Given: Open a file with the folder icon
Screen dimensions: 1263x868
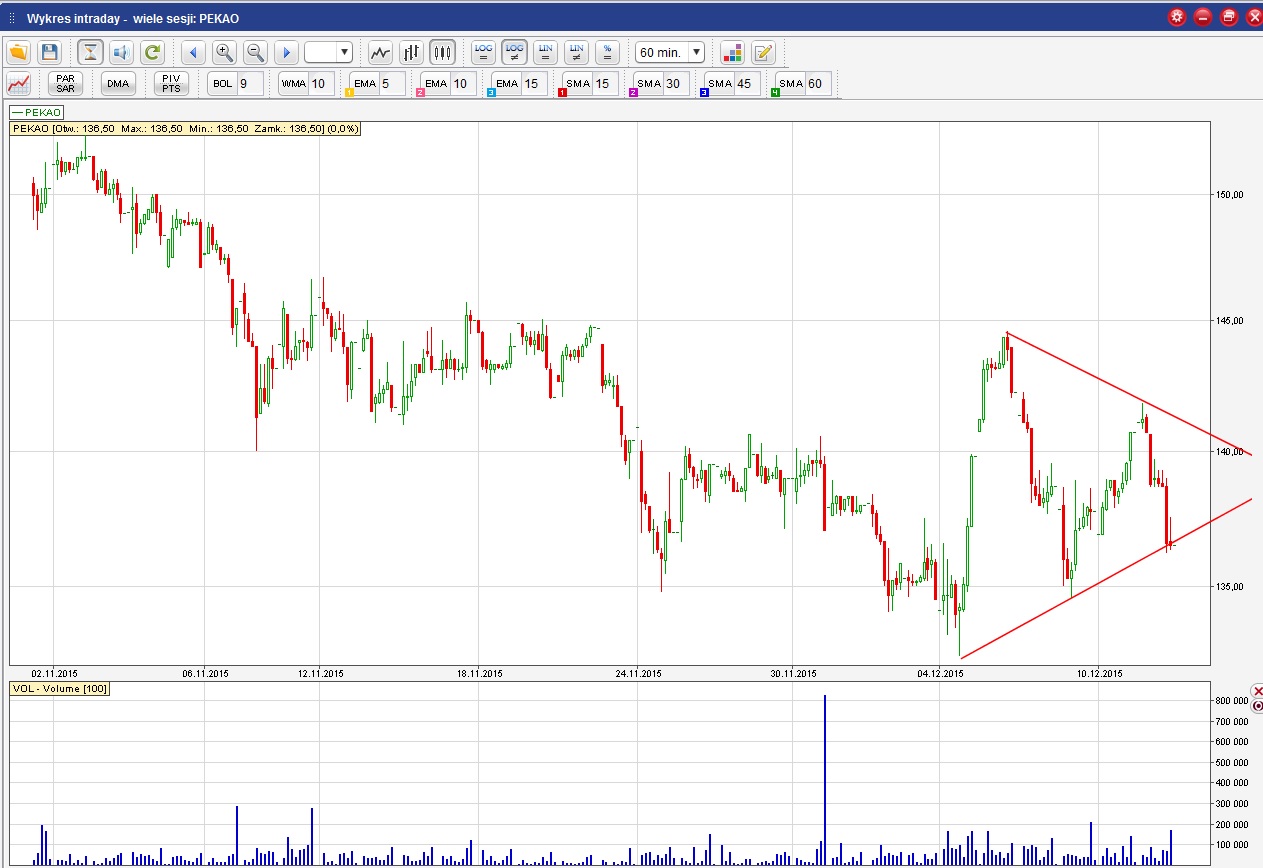Looking at the screenshot, I should click(18, 52).
